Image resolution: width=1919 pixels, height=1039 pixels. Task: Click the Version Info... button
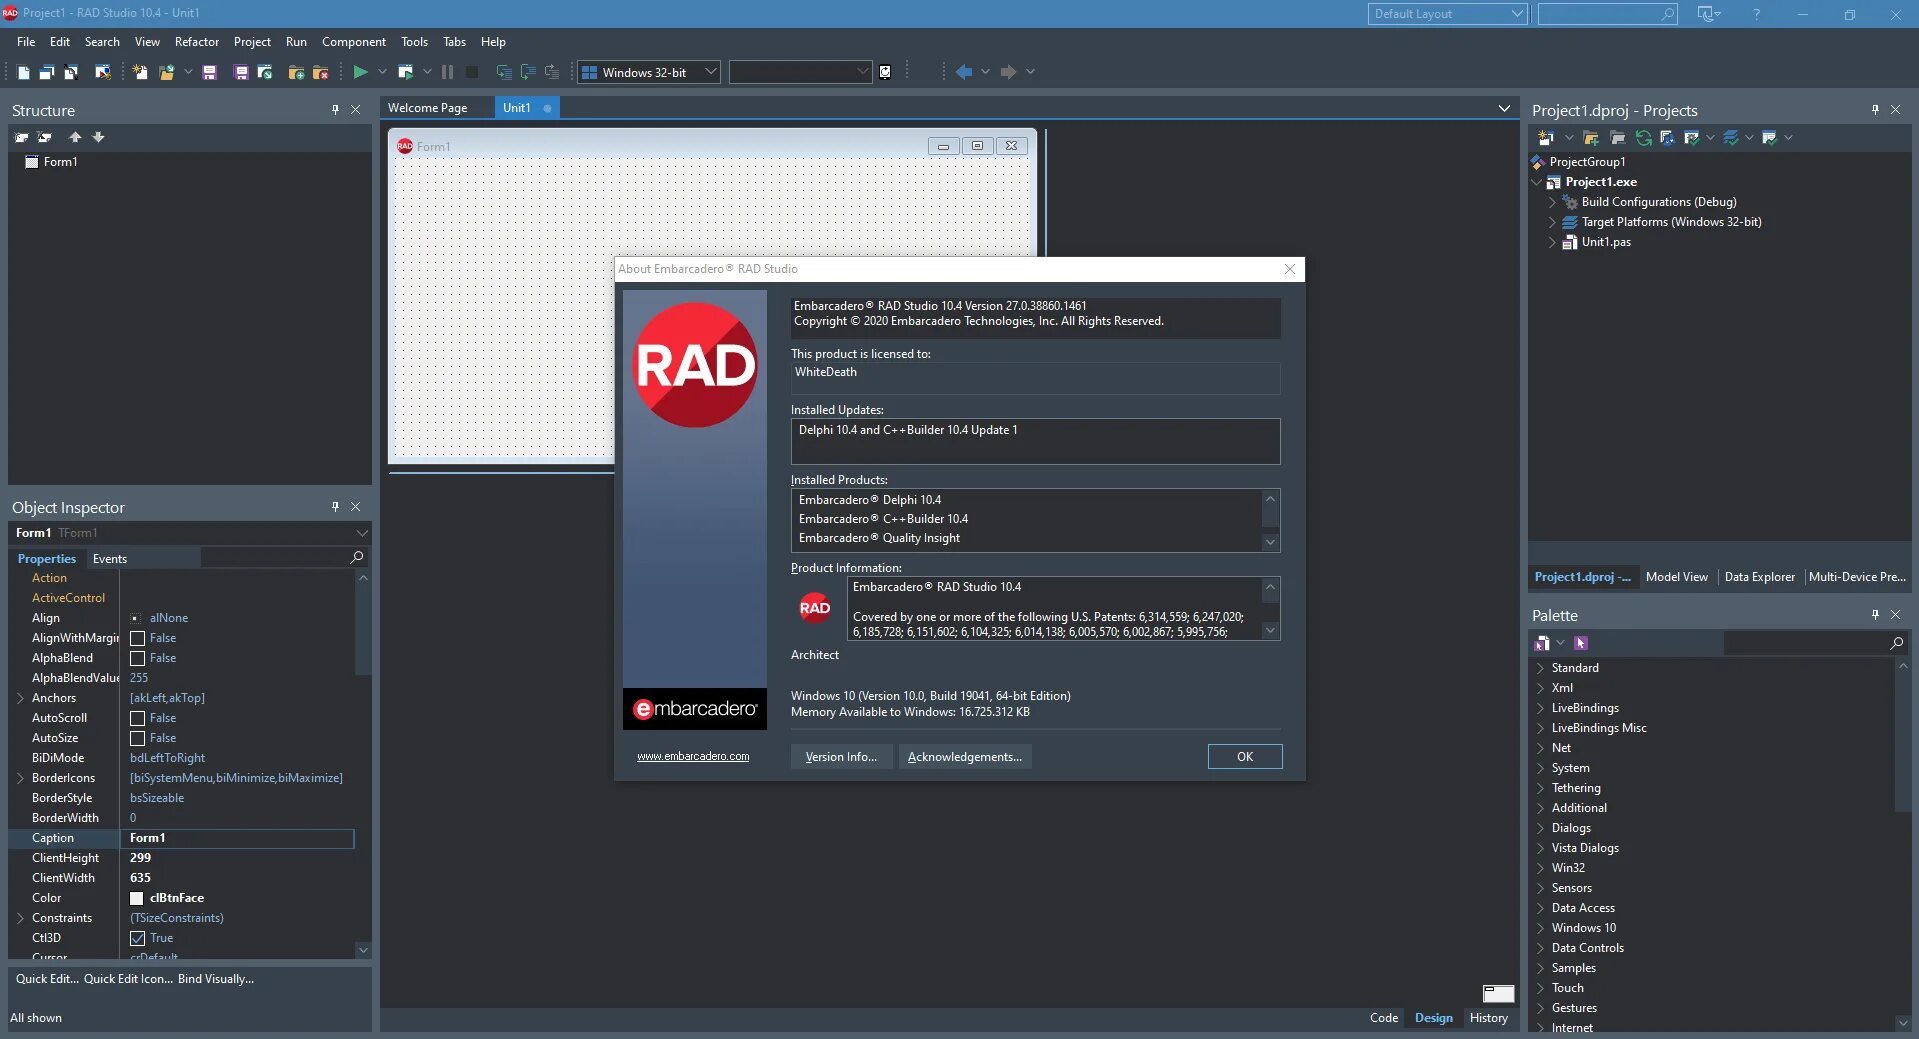coord(841,757)
